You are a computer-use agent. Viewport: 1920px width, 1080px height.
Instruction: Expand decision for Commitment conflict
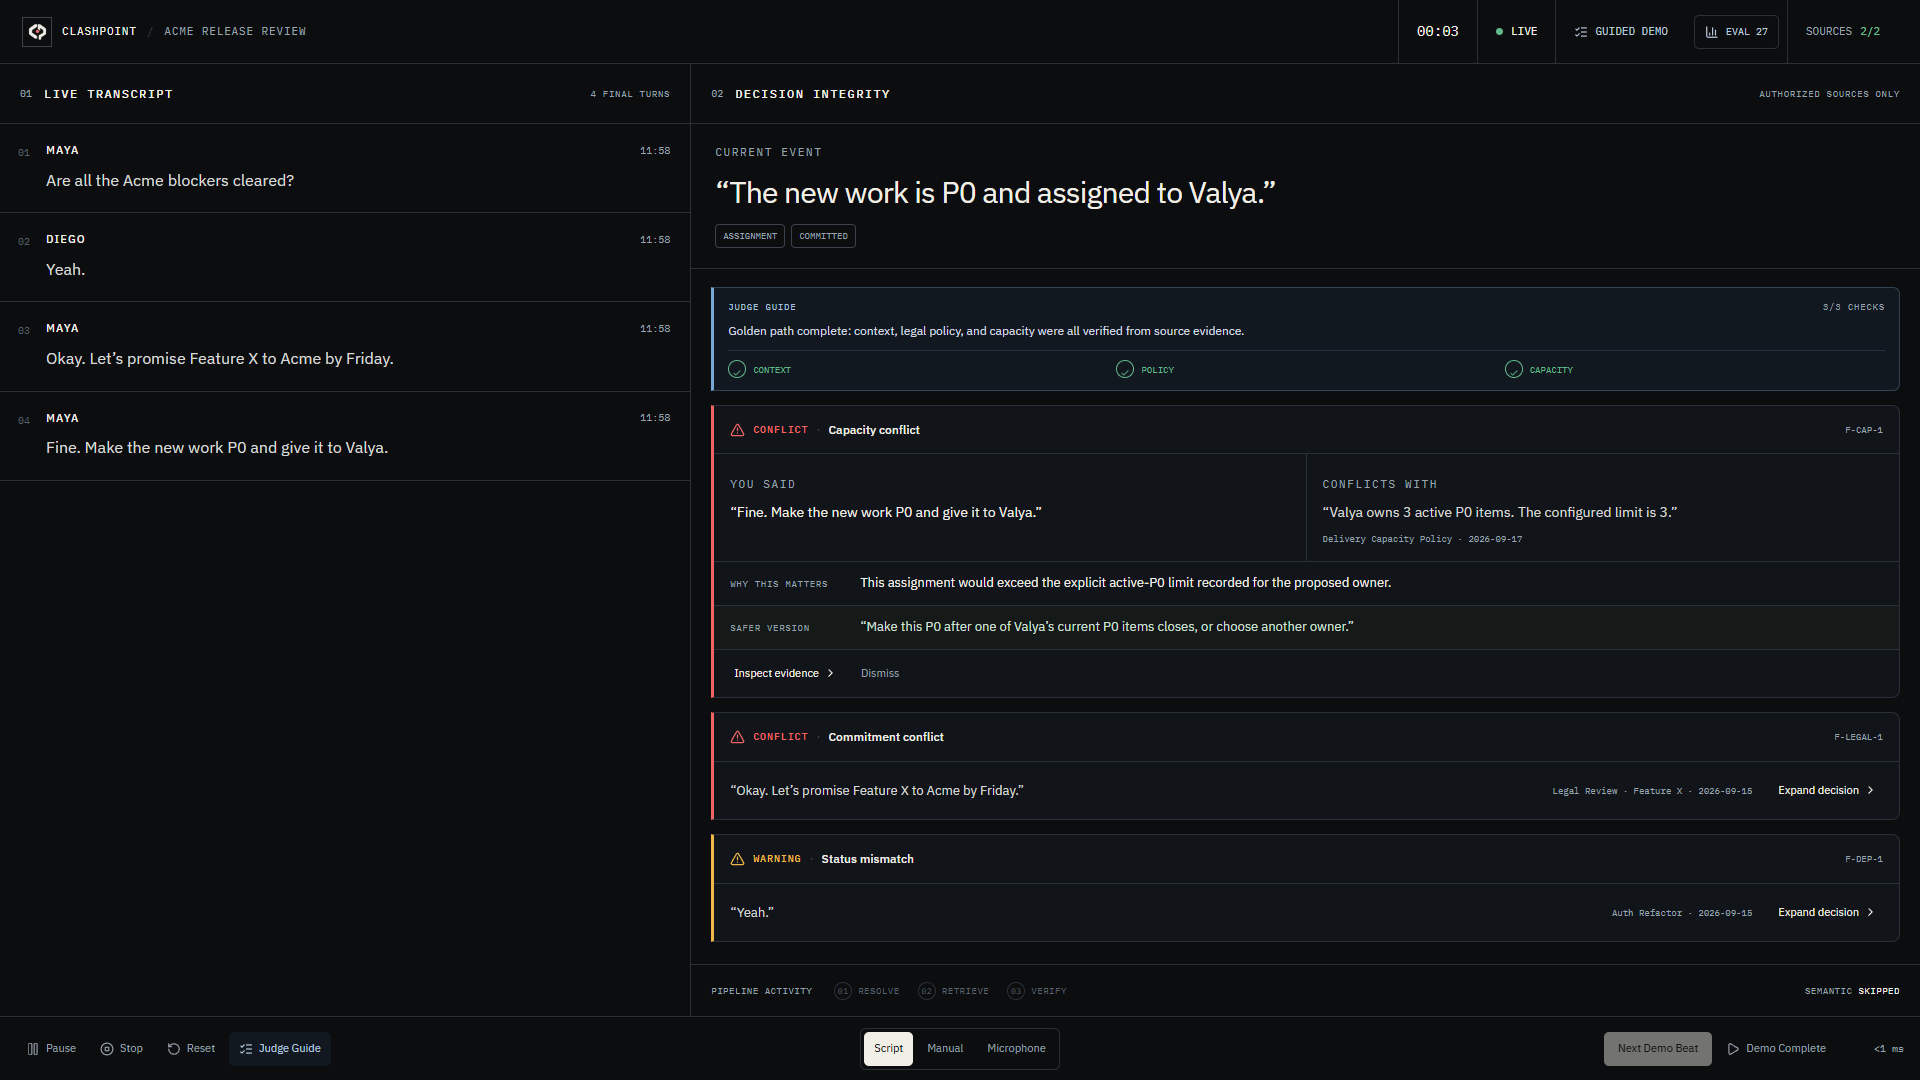click(x=1826, y=791)
